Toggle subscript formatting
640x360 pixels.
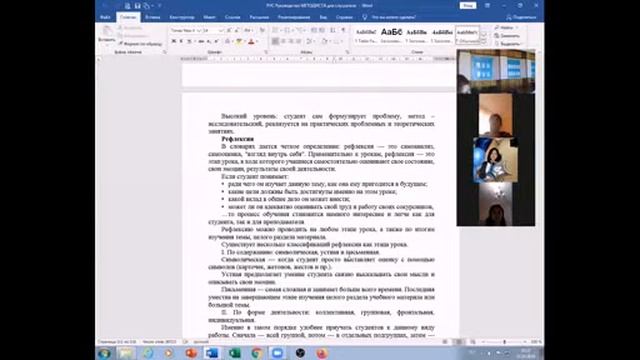point(209,41)
